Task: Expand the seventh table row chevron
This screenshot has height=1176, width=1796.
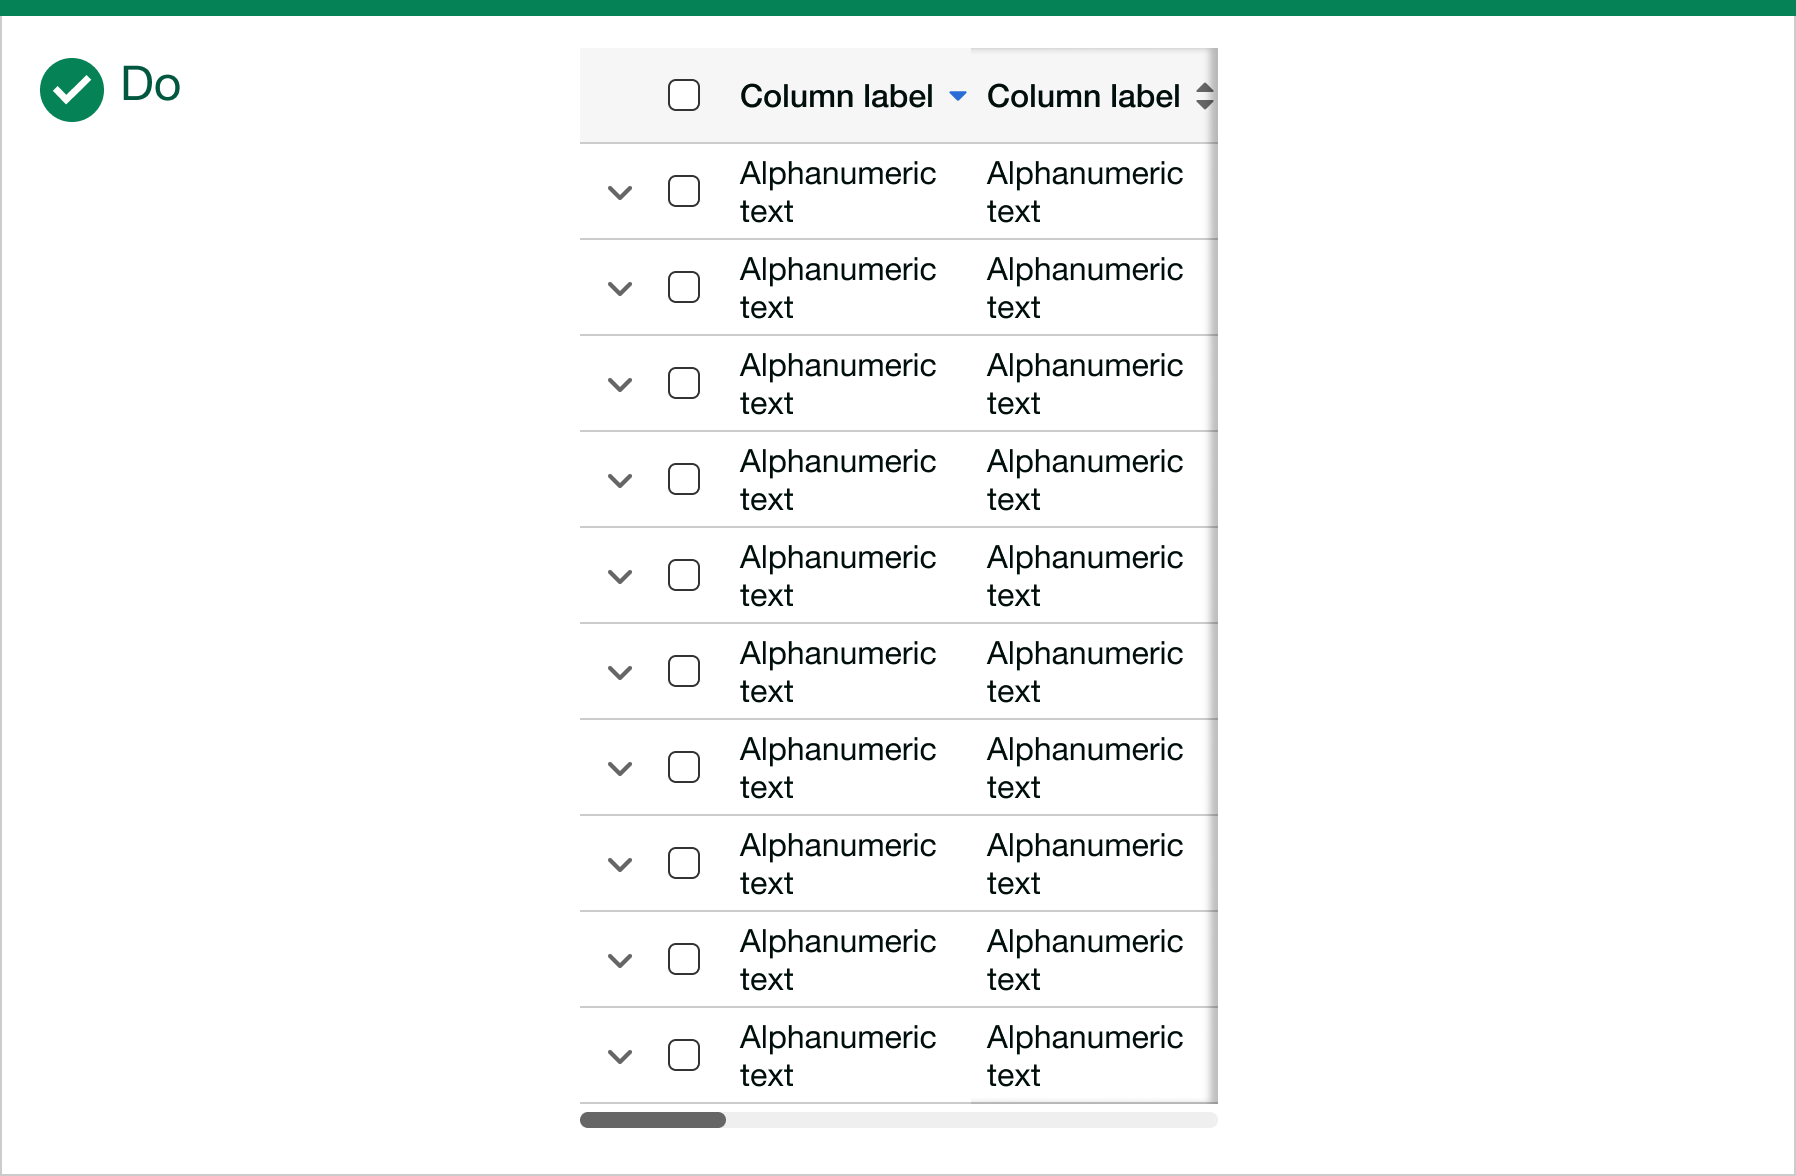Action: coord(620,768)
